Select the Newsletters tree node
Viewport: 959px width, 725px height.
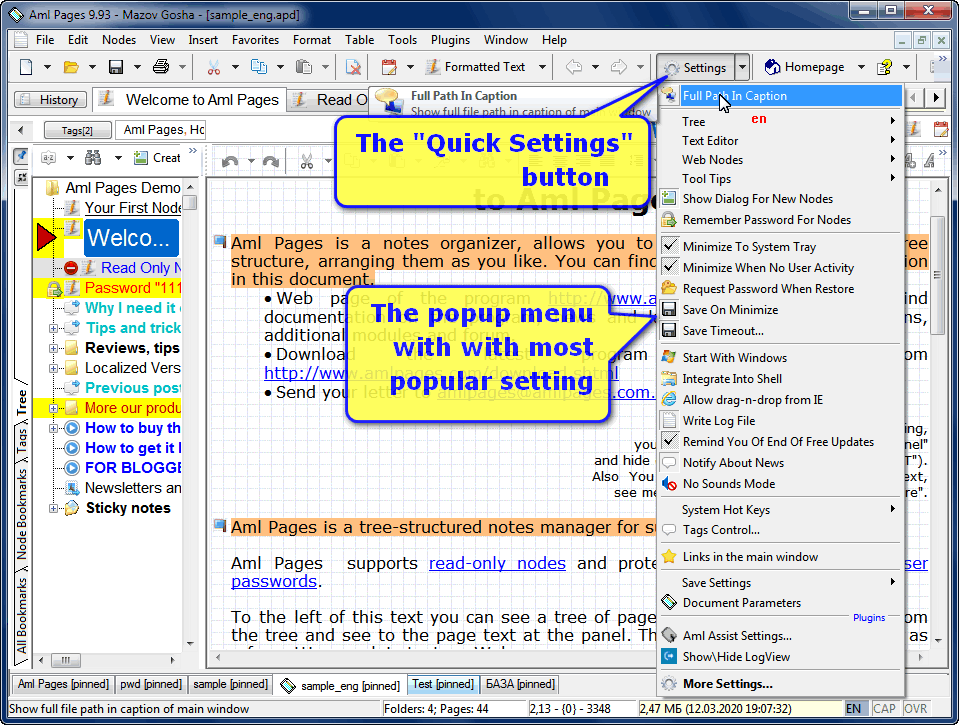133,488
